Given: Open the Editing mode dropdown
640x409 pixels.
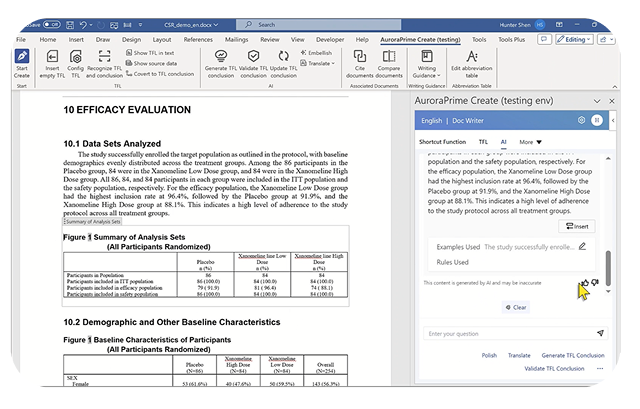Looking at the screenshot, I should pyautogui.click(x=574, y=39).
